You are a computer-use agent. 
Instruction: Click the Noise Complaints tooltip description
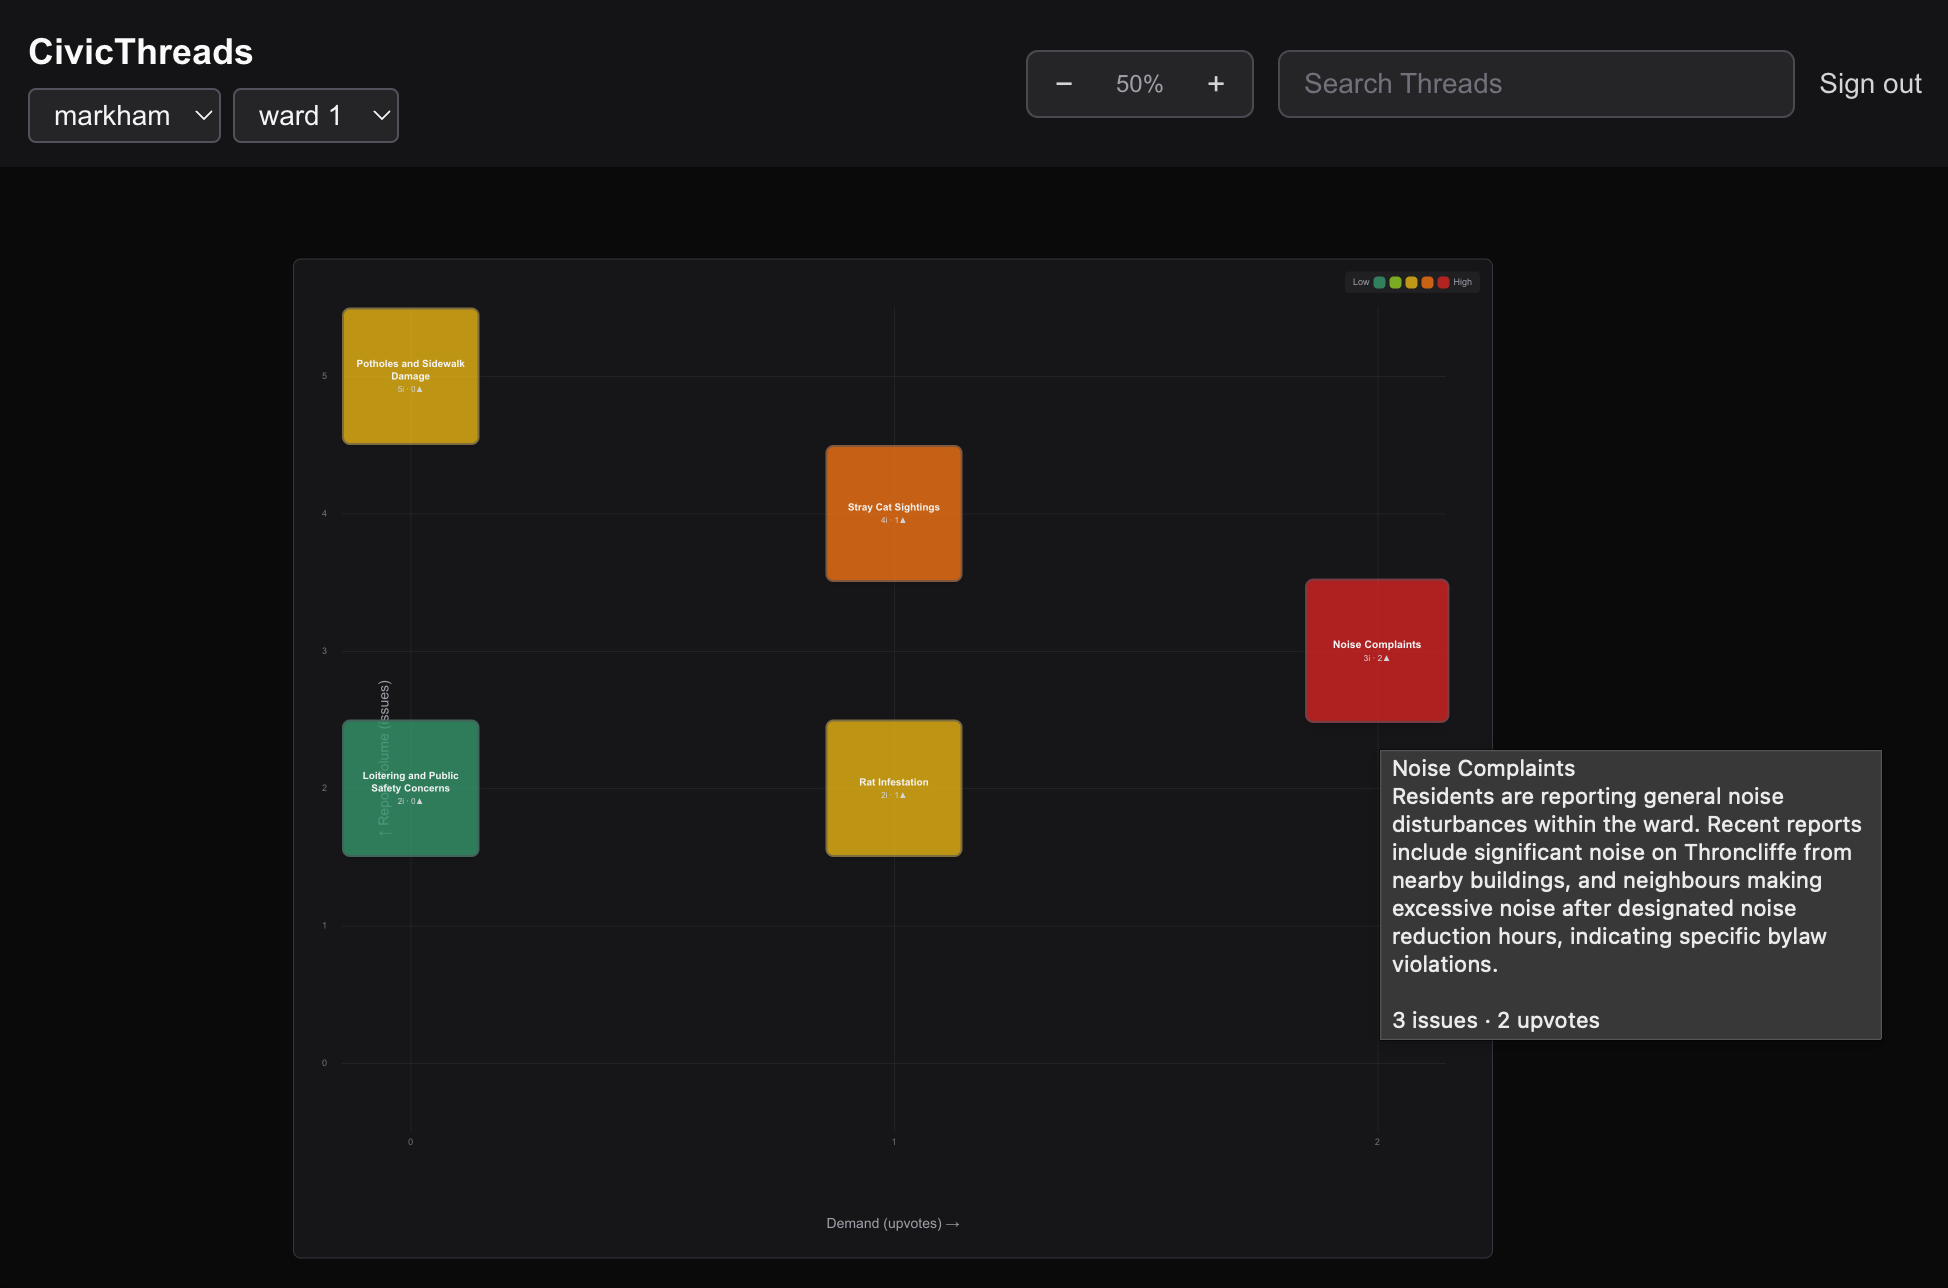point(1626,880)
